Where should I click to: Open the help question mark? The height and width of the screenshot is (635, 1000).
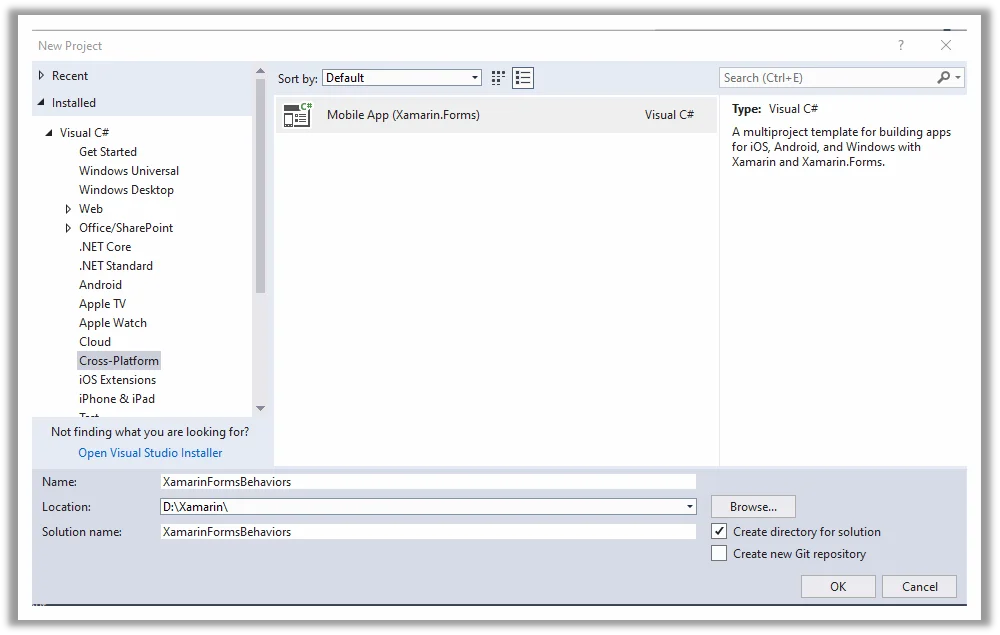tap(901, 45)
